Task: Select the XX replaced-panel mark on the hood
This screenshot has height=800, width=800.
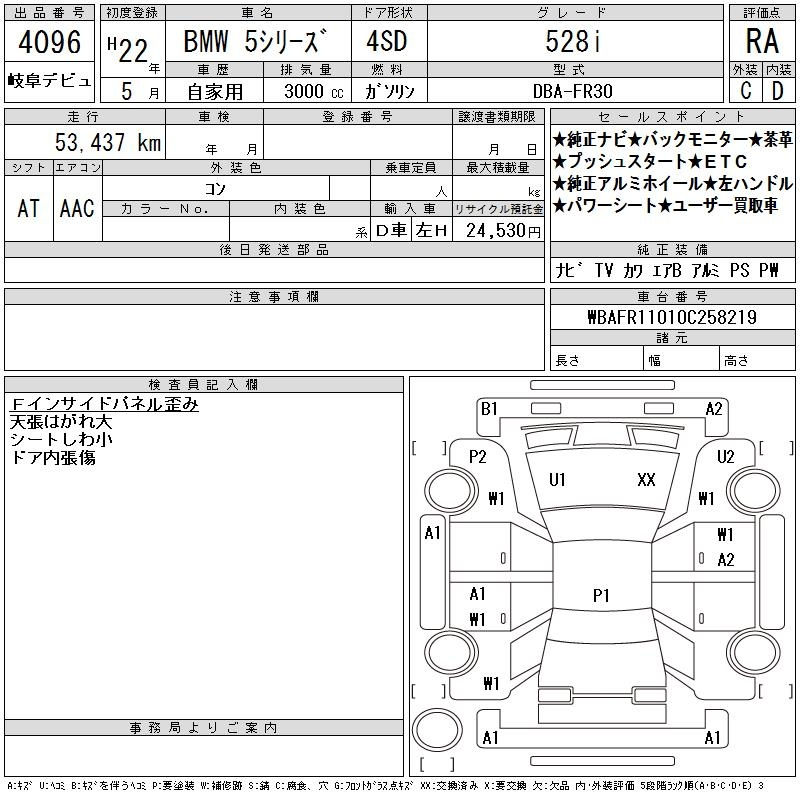Action: (646, 480)
